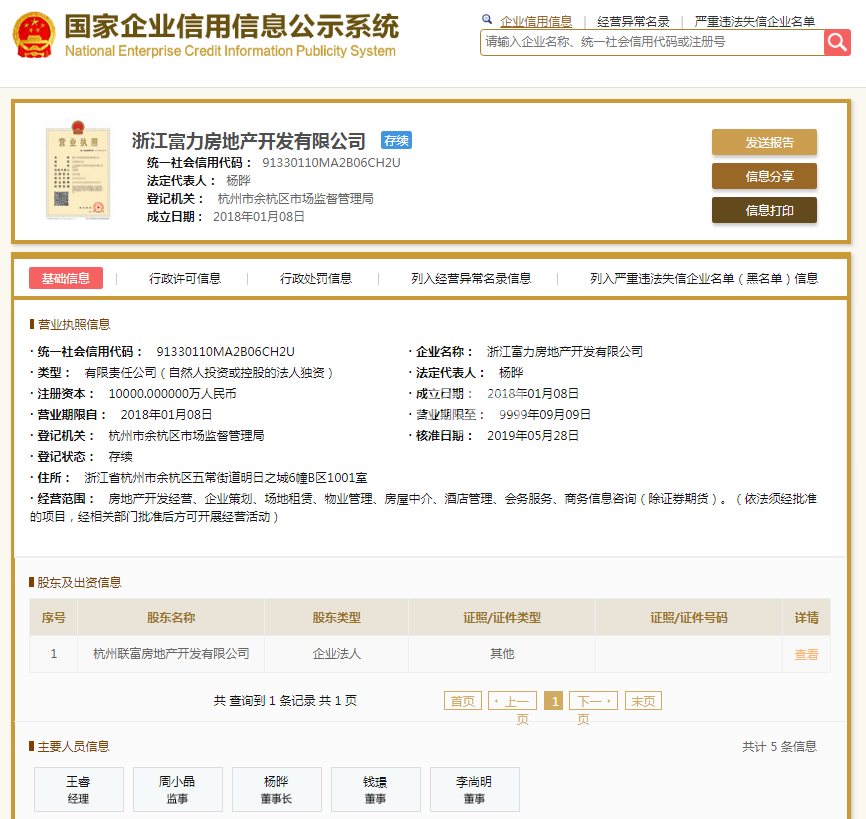Screen dimensions: 866x819
Task: Click the small magnifier icon beside 企业信用信息
Action: point(487,20)
